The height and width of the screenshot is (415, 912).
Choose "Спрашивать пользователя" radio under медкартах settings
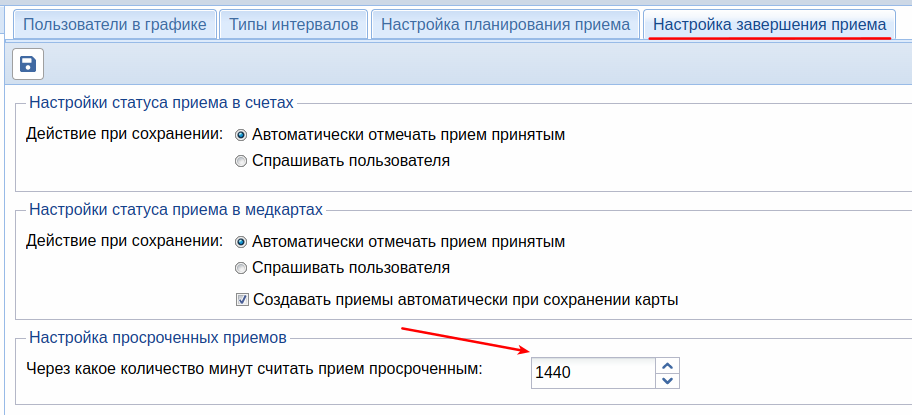click(241, 268)
